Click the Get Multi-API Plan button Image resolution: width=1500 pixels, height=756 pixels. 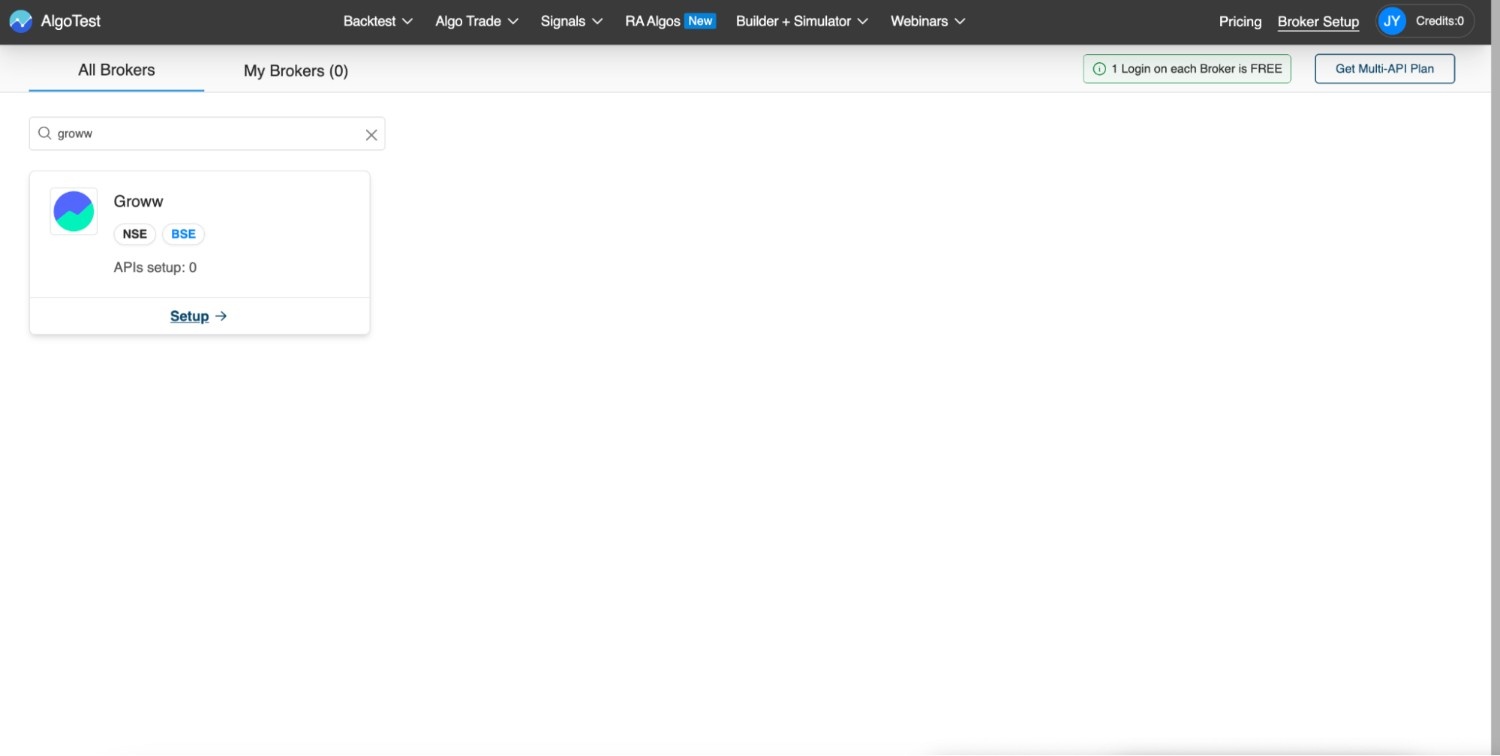tap(1384, 69)
